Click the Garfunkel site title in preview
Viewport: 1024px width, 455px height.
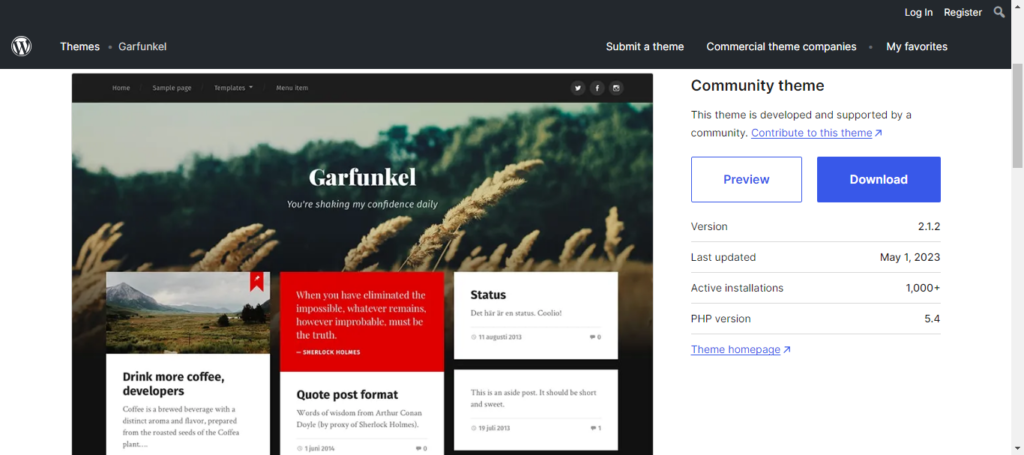click(x=362, y=178)
